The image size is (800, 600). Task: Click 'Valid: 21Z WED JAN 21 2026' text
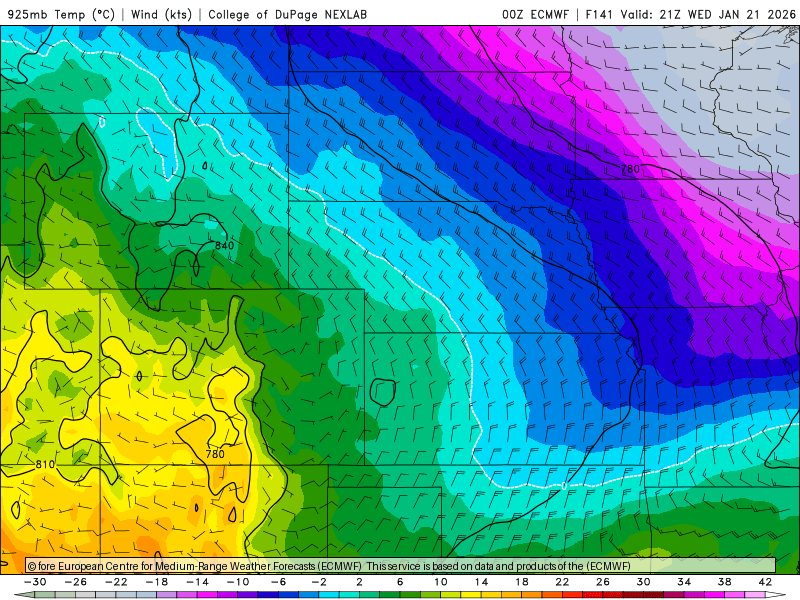pyautogui.click(x=708, y=14)
